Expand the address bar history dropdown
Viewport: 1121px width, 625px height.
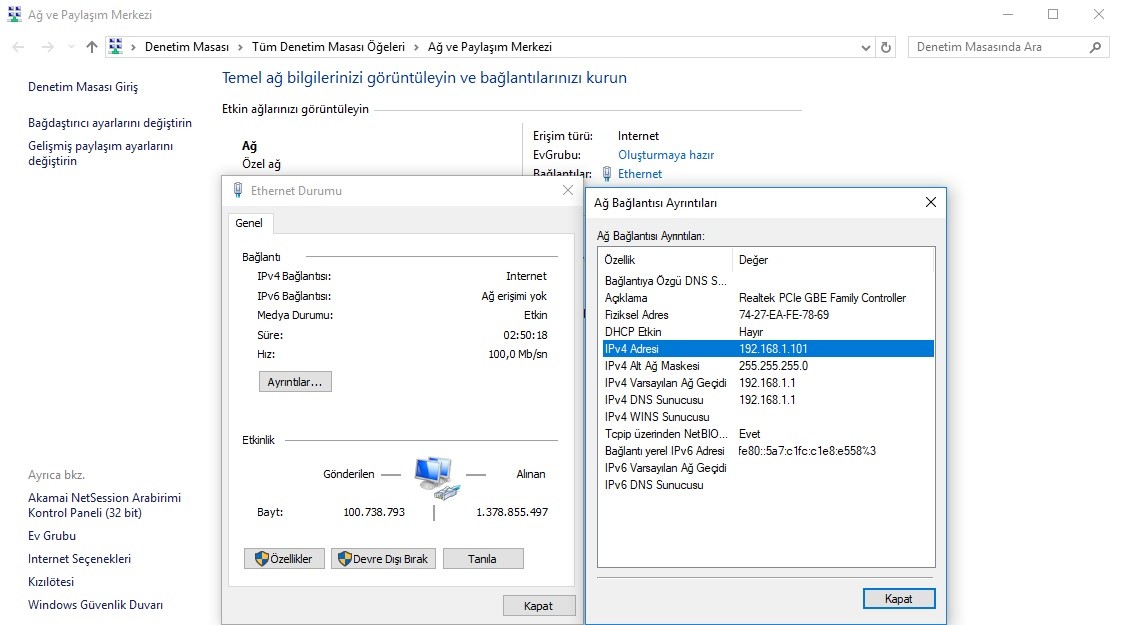tap(865, 47)
